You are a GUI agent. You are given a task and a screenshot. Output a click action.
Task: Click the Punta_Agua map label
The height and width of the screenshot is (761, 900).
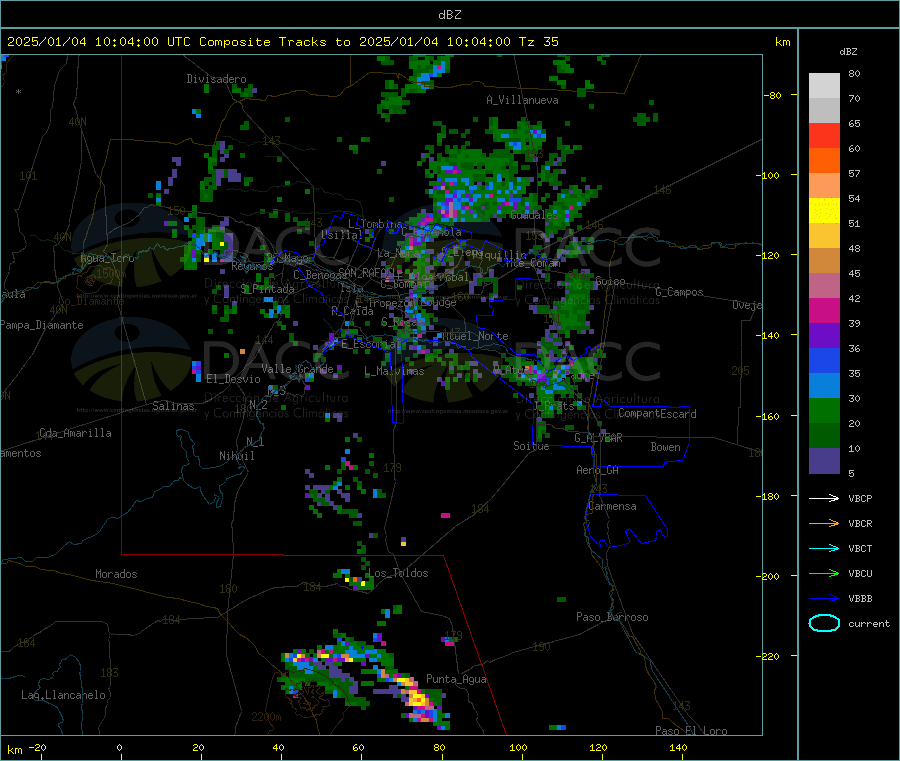(x=456, y=680)
